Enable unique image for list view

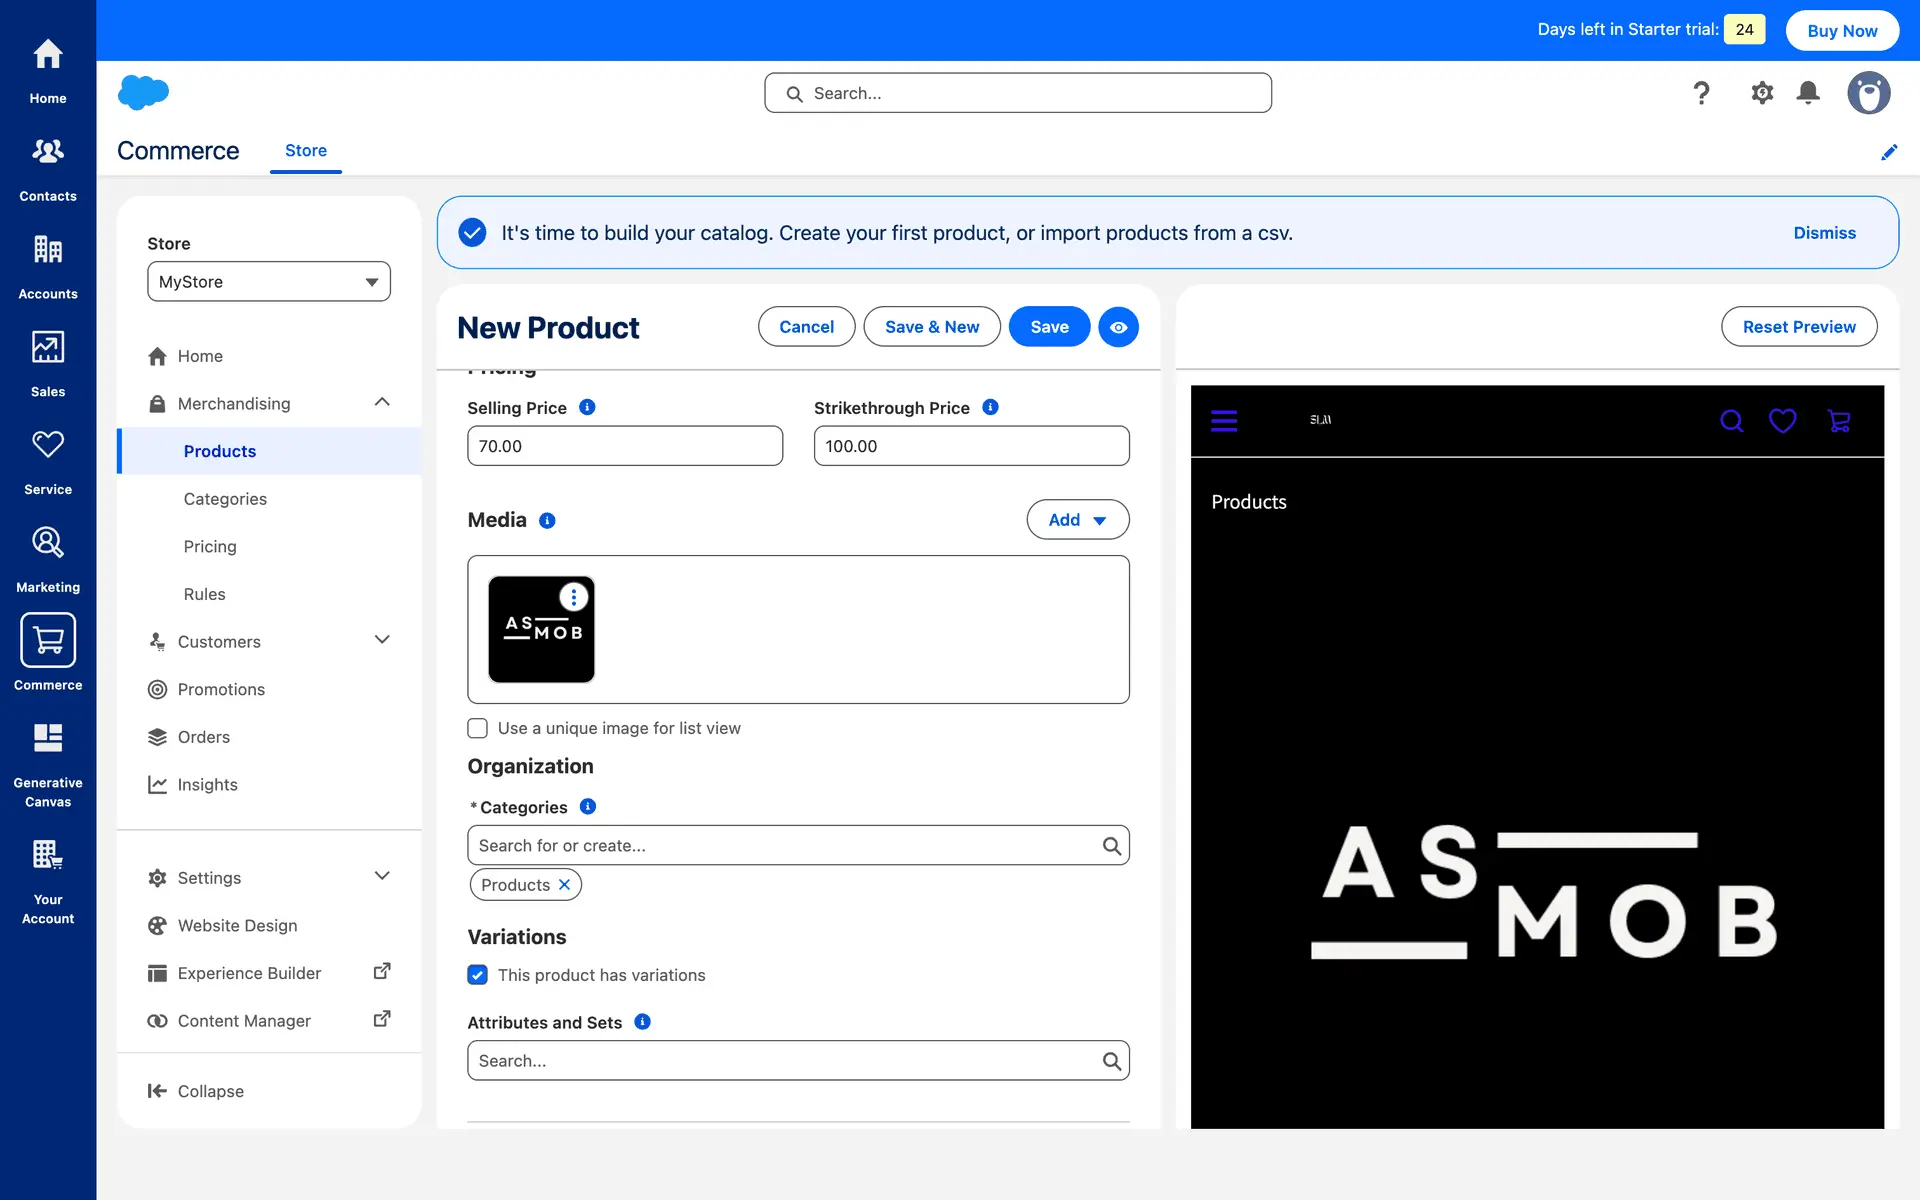(x=478, y=728)
